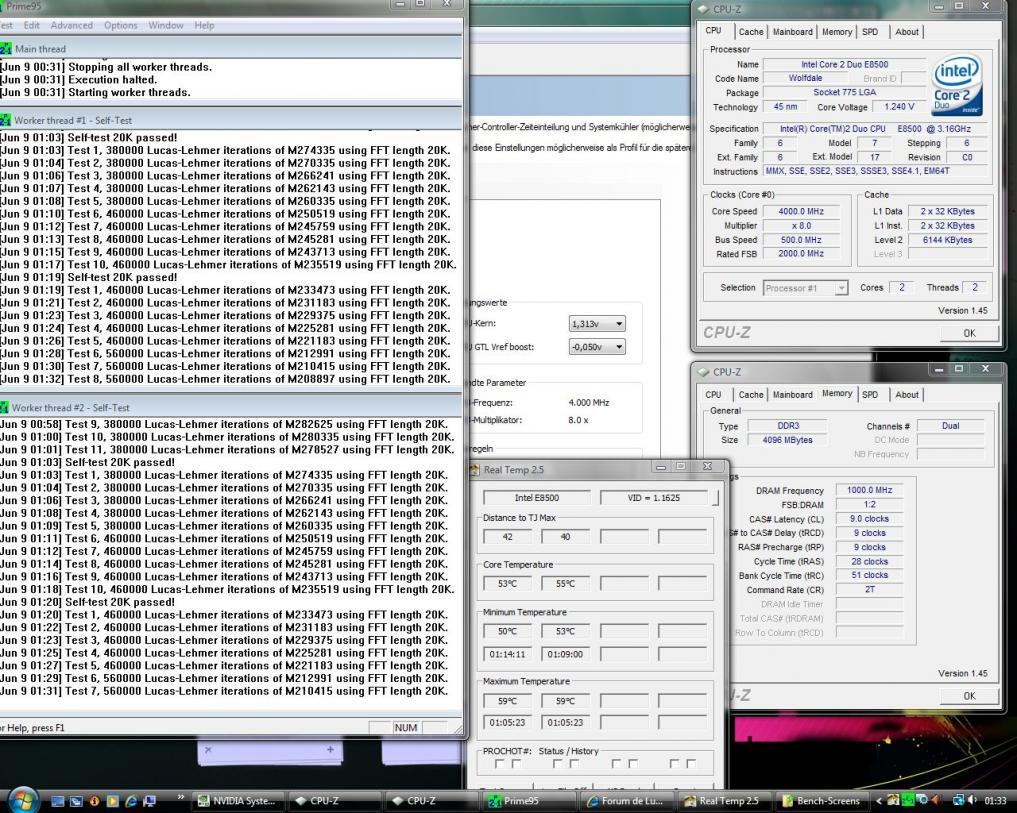Open the Processor #1 selection dropdown
Screen dimensions: 1017x813
pyautogui.click(x=805, y=288)
